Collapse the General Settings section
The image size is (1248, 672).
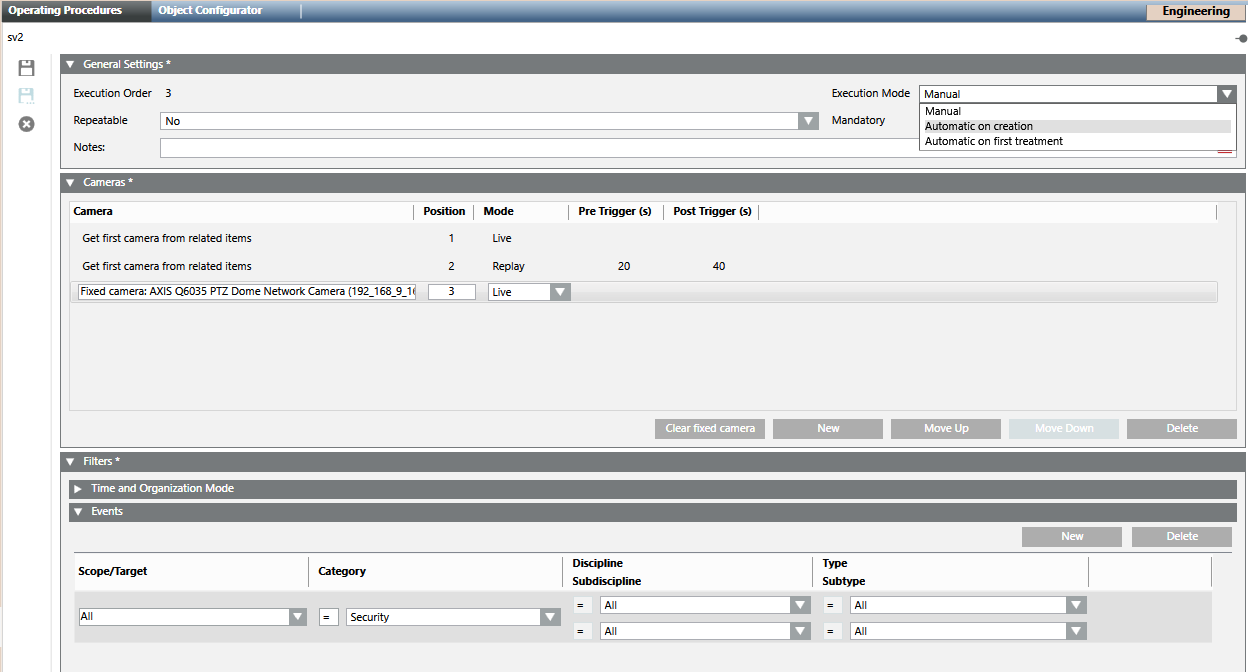[70, 65]
